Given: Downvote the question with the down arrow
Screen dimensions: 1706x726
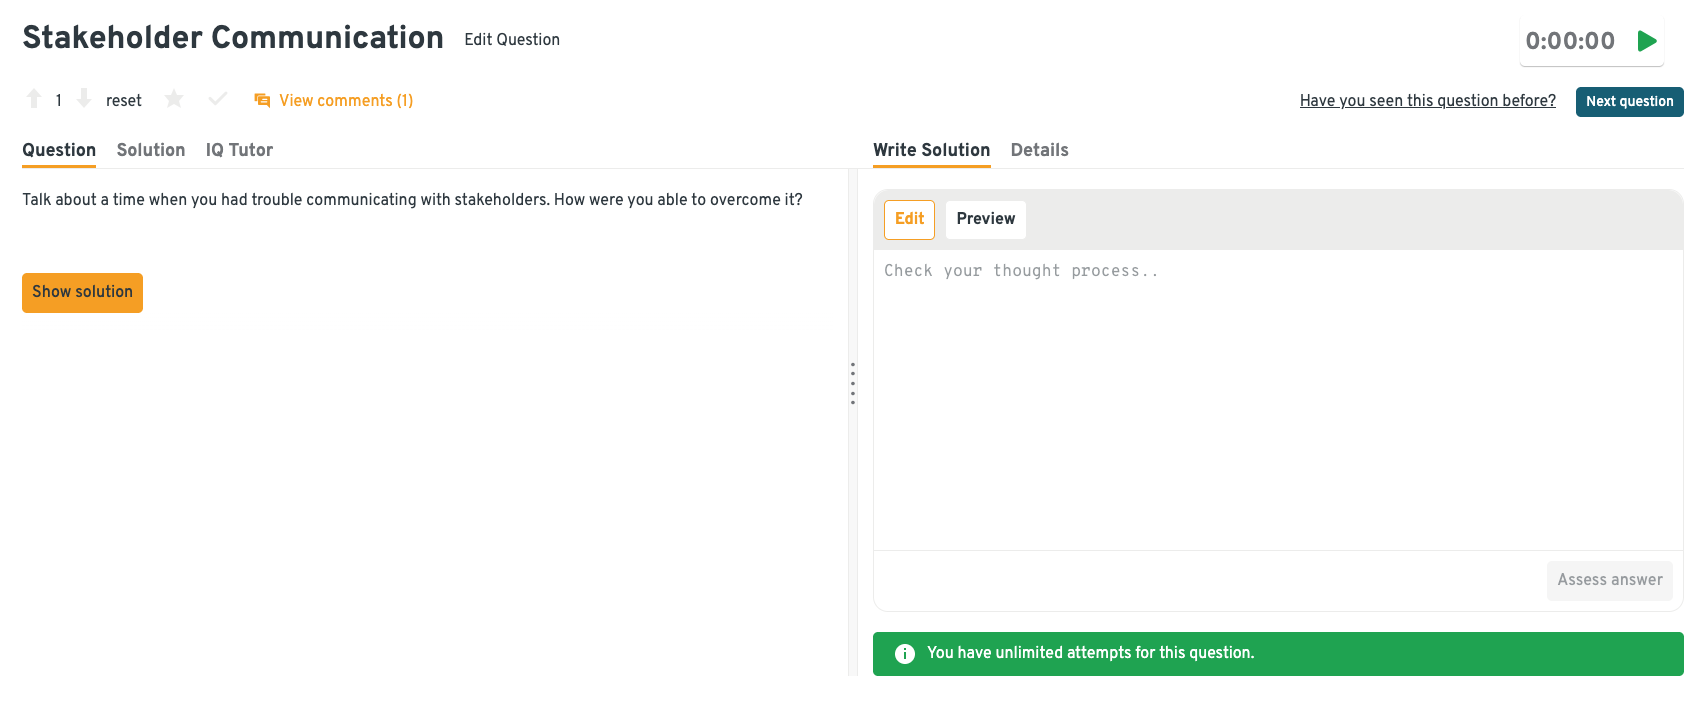Looking at the screenshot, I should pyautogui.click(x=84, y=99).
